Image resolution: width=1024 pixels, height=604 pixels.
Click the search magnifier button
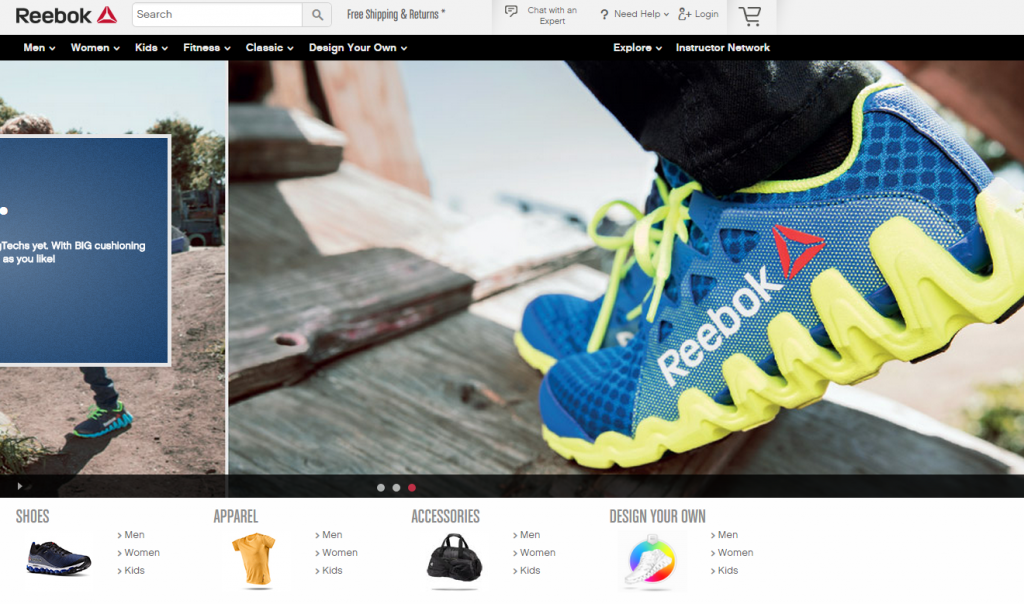tap(317, 14)
